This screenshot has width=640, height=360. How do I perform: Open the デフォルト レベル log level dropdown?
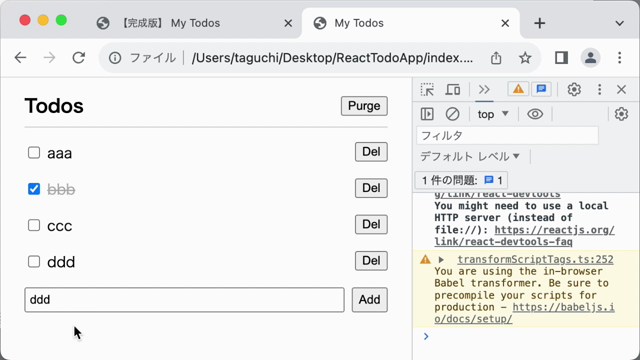pos(470,156)
